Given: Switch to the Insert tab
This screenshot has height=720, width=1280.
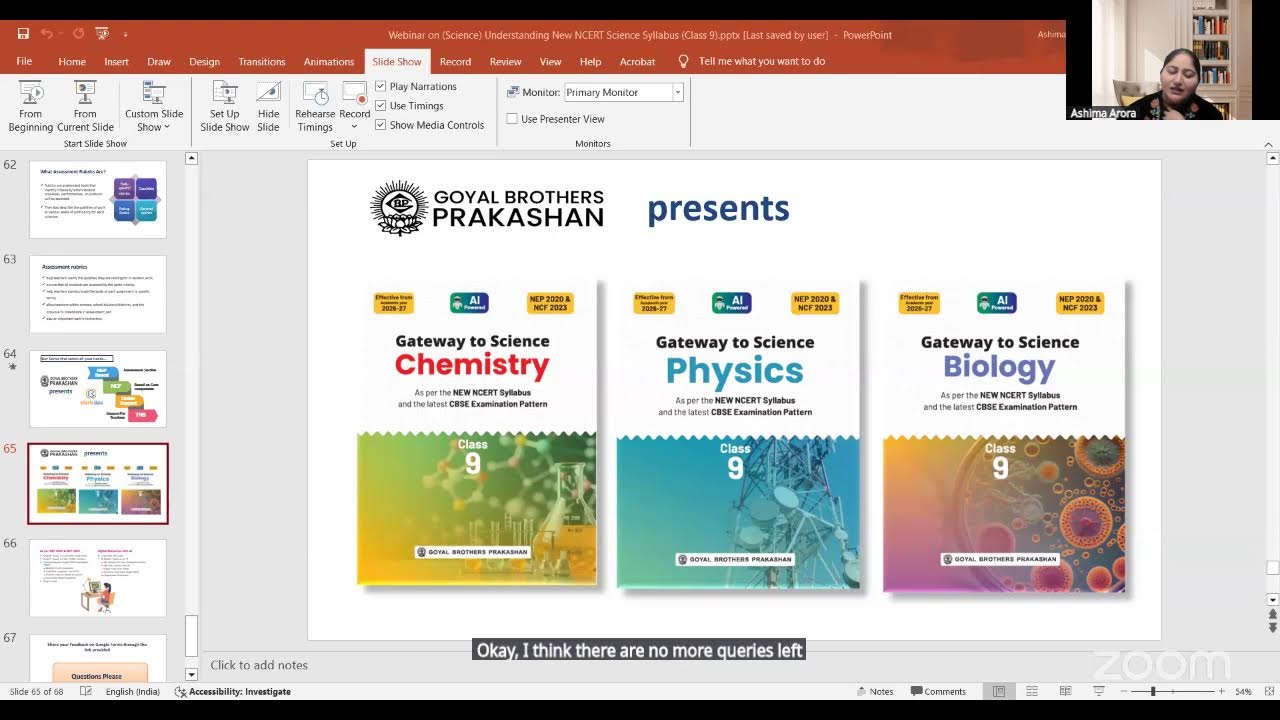Looking at the screenshot, I should (116, 61).
